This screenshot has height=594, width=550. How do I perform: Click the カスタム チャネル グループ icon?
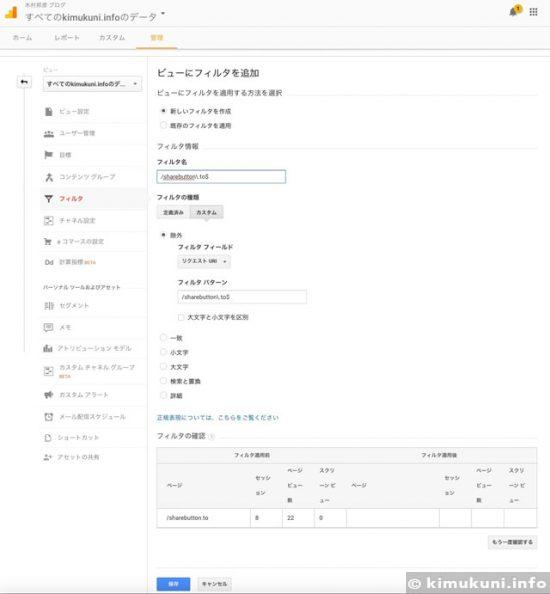(48, 371)
